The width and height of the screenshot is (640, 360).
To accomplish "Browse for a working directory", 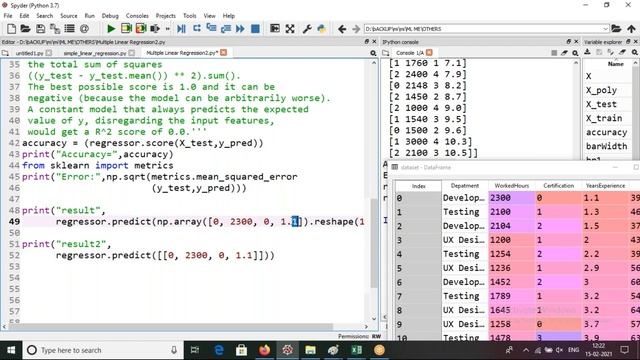I will [616, 29].
